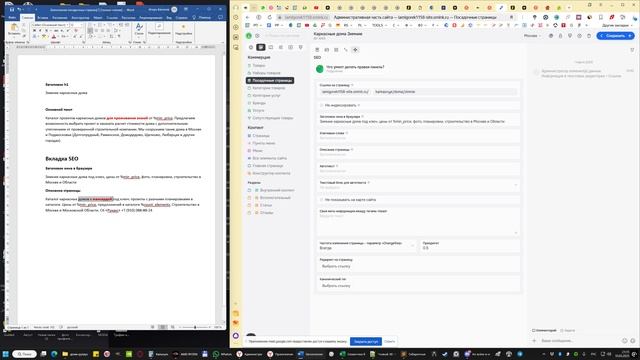Tick the checkbox beside Внутренний контент section
Image resolution: width=640 pixels, height=360 pixels.
[x=249, y=190]
